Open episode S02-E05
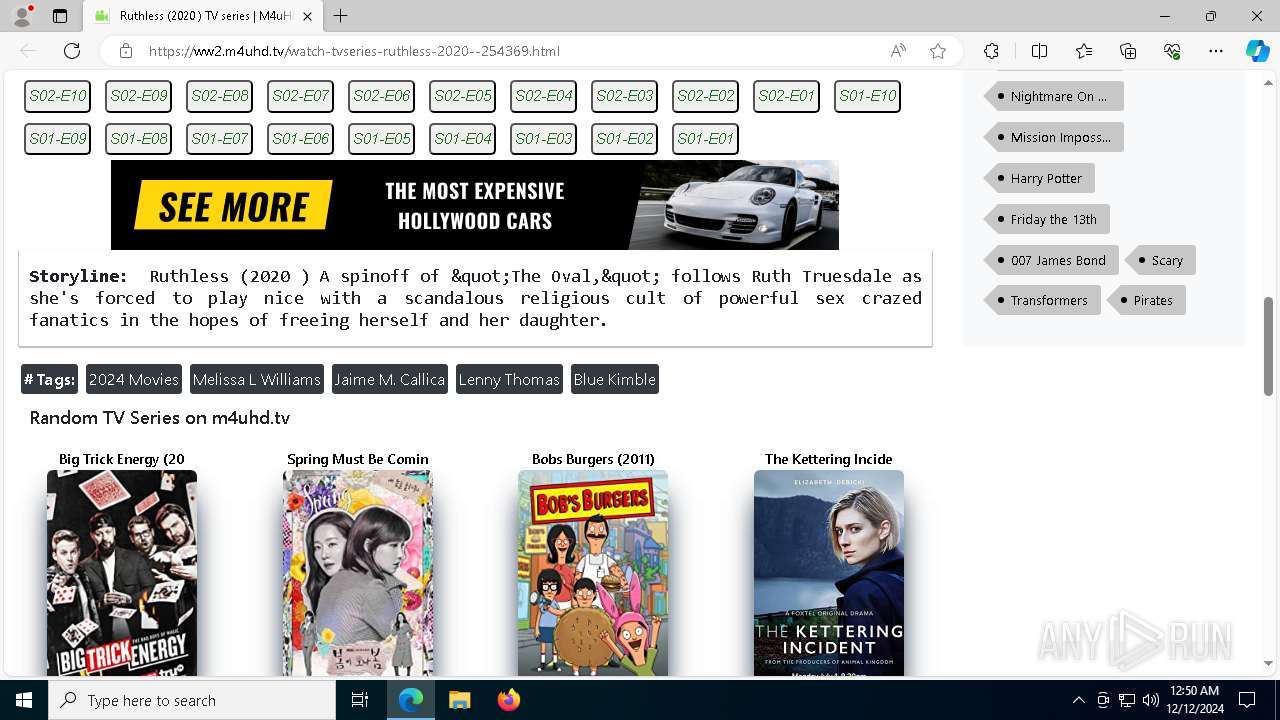 tap(462, 96)
